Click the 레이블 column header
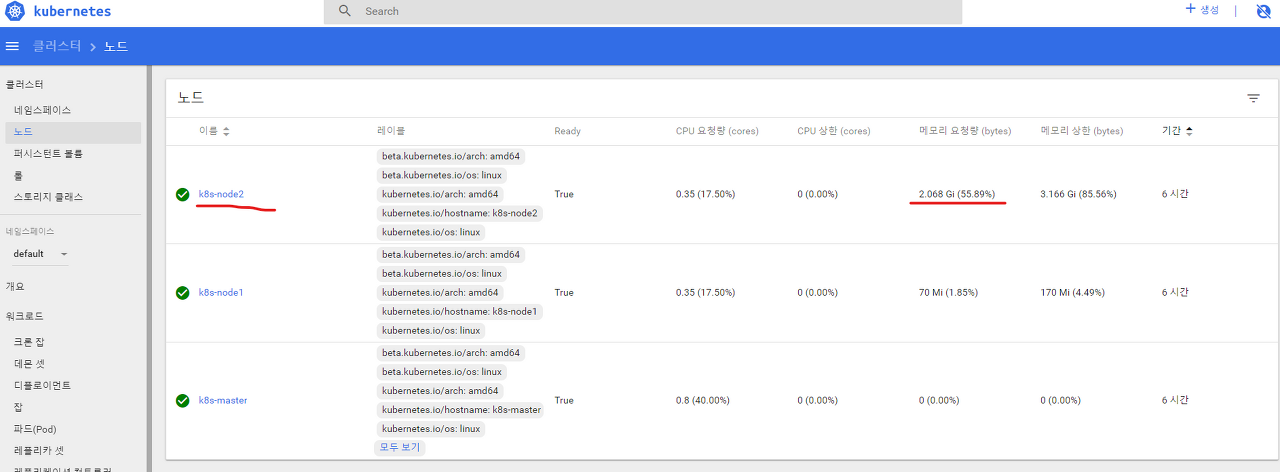Image resolution: width=1280 pixels, height=472 pixels. click(391, 131)
